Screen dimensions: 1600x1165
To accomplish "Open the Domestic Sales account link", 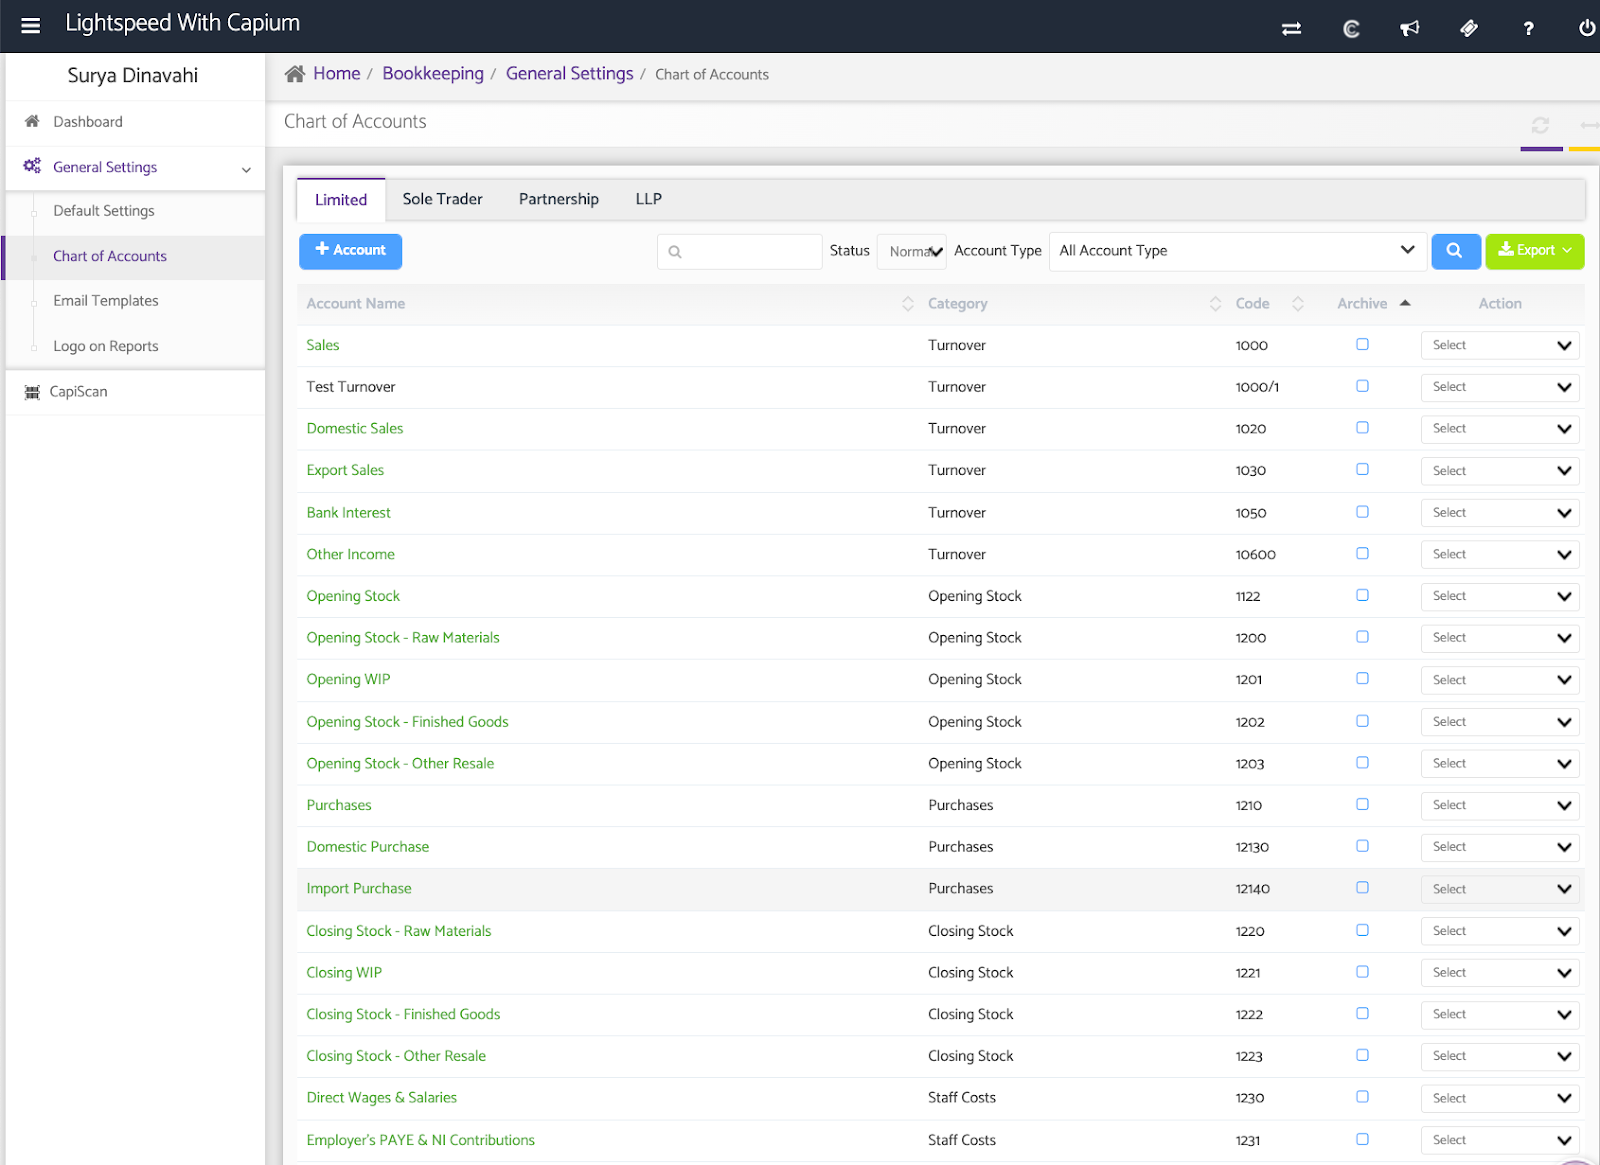I will click(x=355, y=428).
